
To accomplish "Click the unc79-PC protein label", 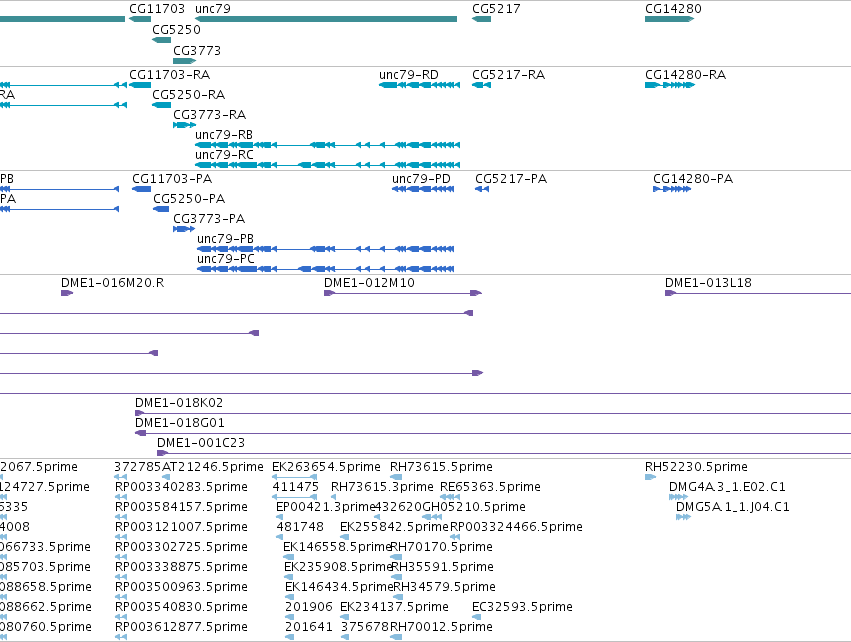I will point(226,258).
